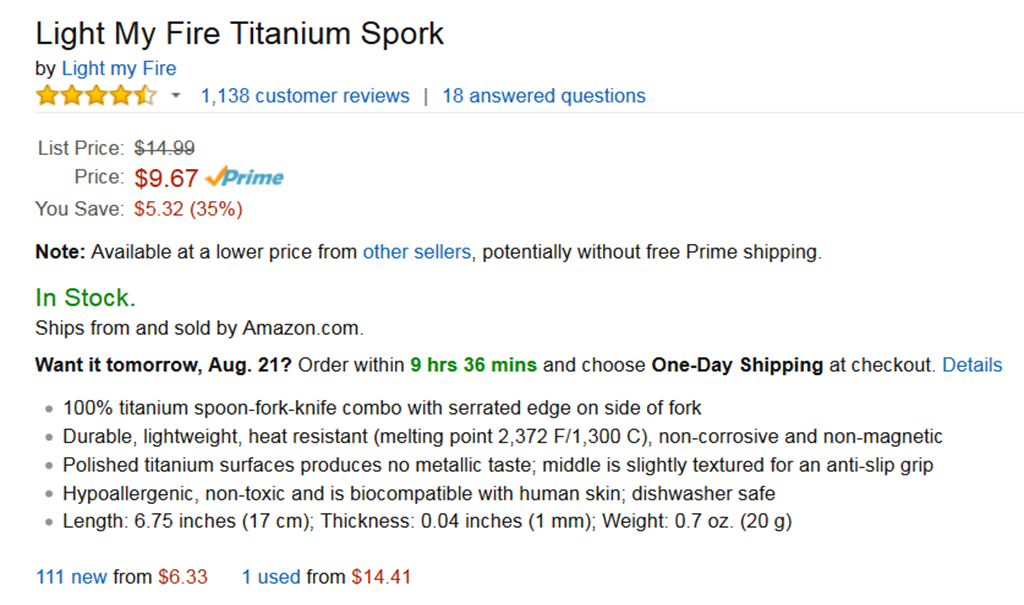Image resolution: width=1024 pixels, height=605 pixels.
Task: View the 18 answered questions
Action: click(x=544, y=96)
